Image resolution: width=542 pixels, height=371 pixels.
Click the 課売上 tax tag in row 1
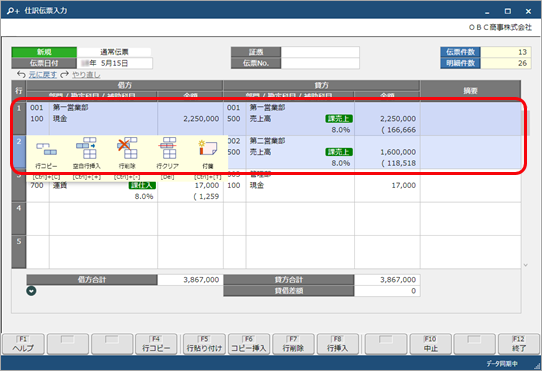(x=339, y=119)
